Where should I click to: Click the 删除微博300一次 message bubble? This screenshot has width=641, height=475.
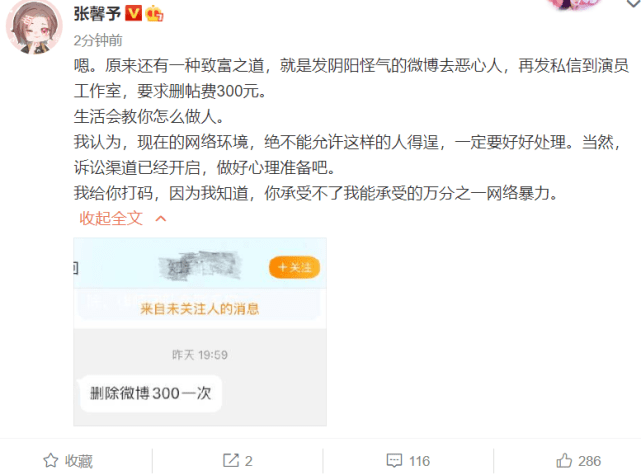(151, 393)
